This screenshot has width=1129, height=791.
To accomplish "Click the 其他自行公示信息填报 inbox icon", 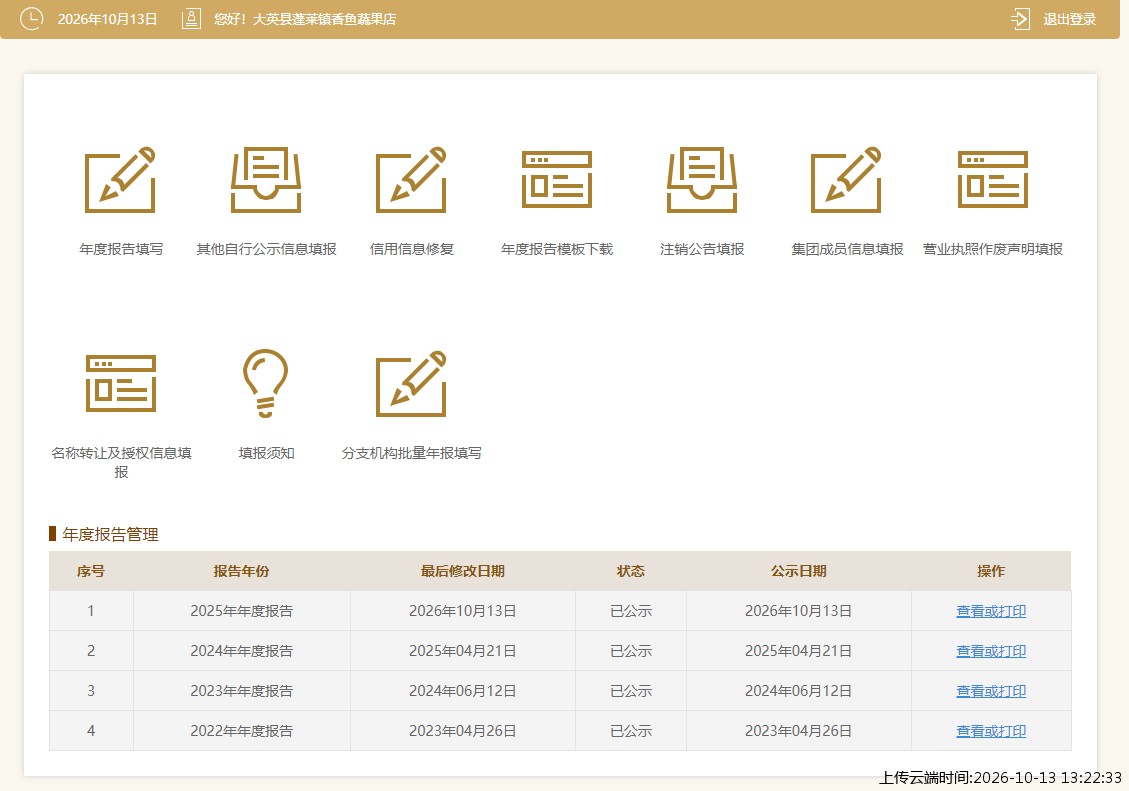I will 266,180.
